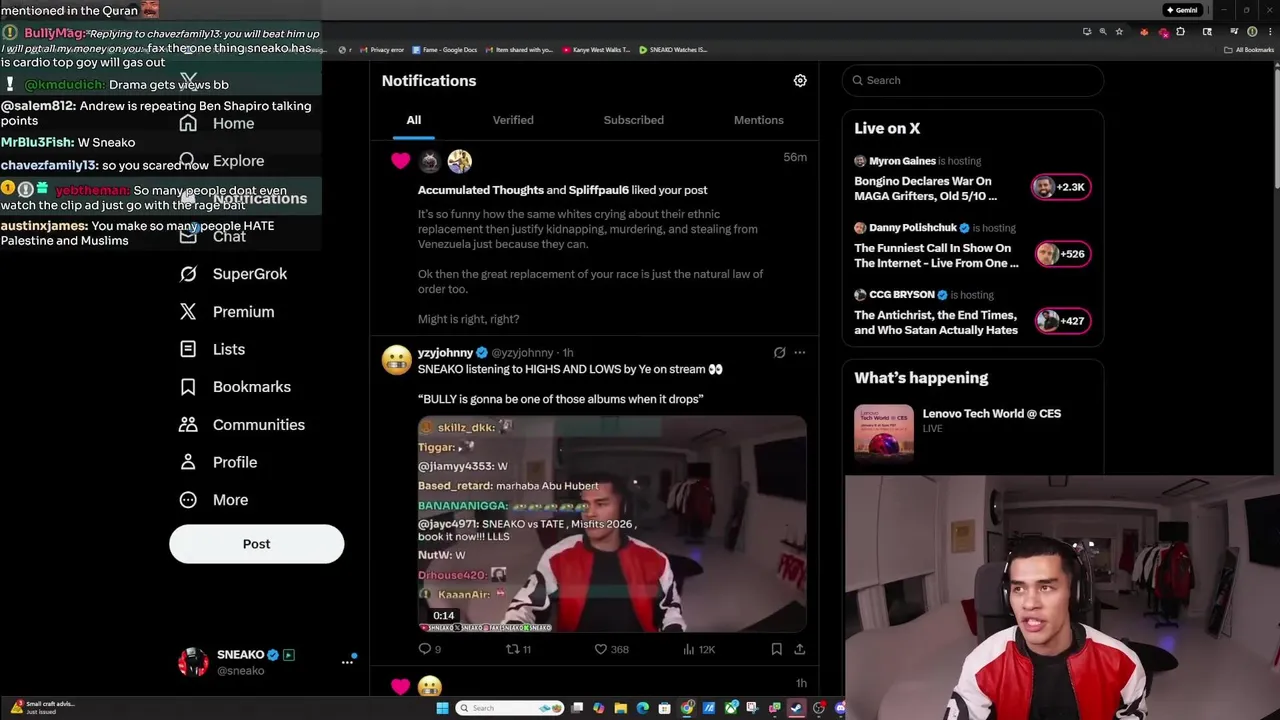Switch to the Subscribed tab
The width and height of the screenshot is (1280, 720).
coord(633,120)
